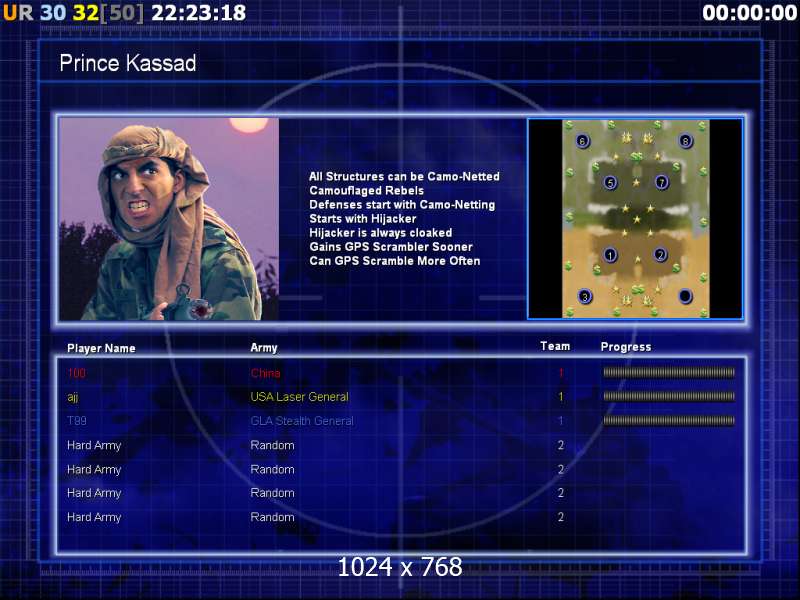Click the "GLA Stealth General" army entry

[x=302, y=421]
